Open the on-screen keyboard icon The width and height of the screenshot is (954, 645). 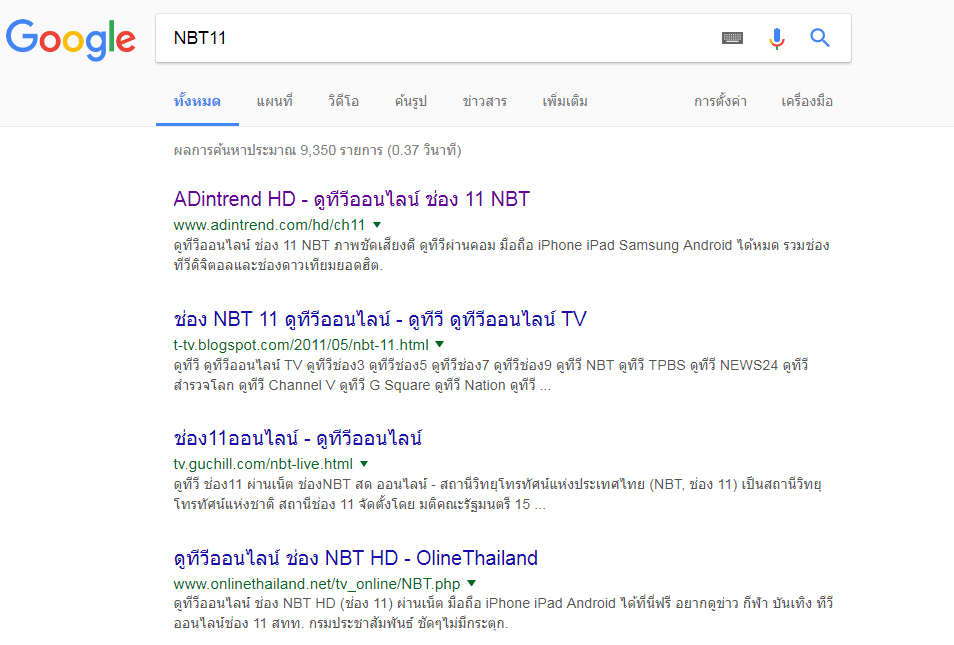[x=732, y=38]
